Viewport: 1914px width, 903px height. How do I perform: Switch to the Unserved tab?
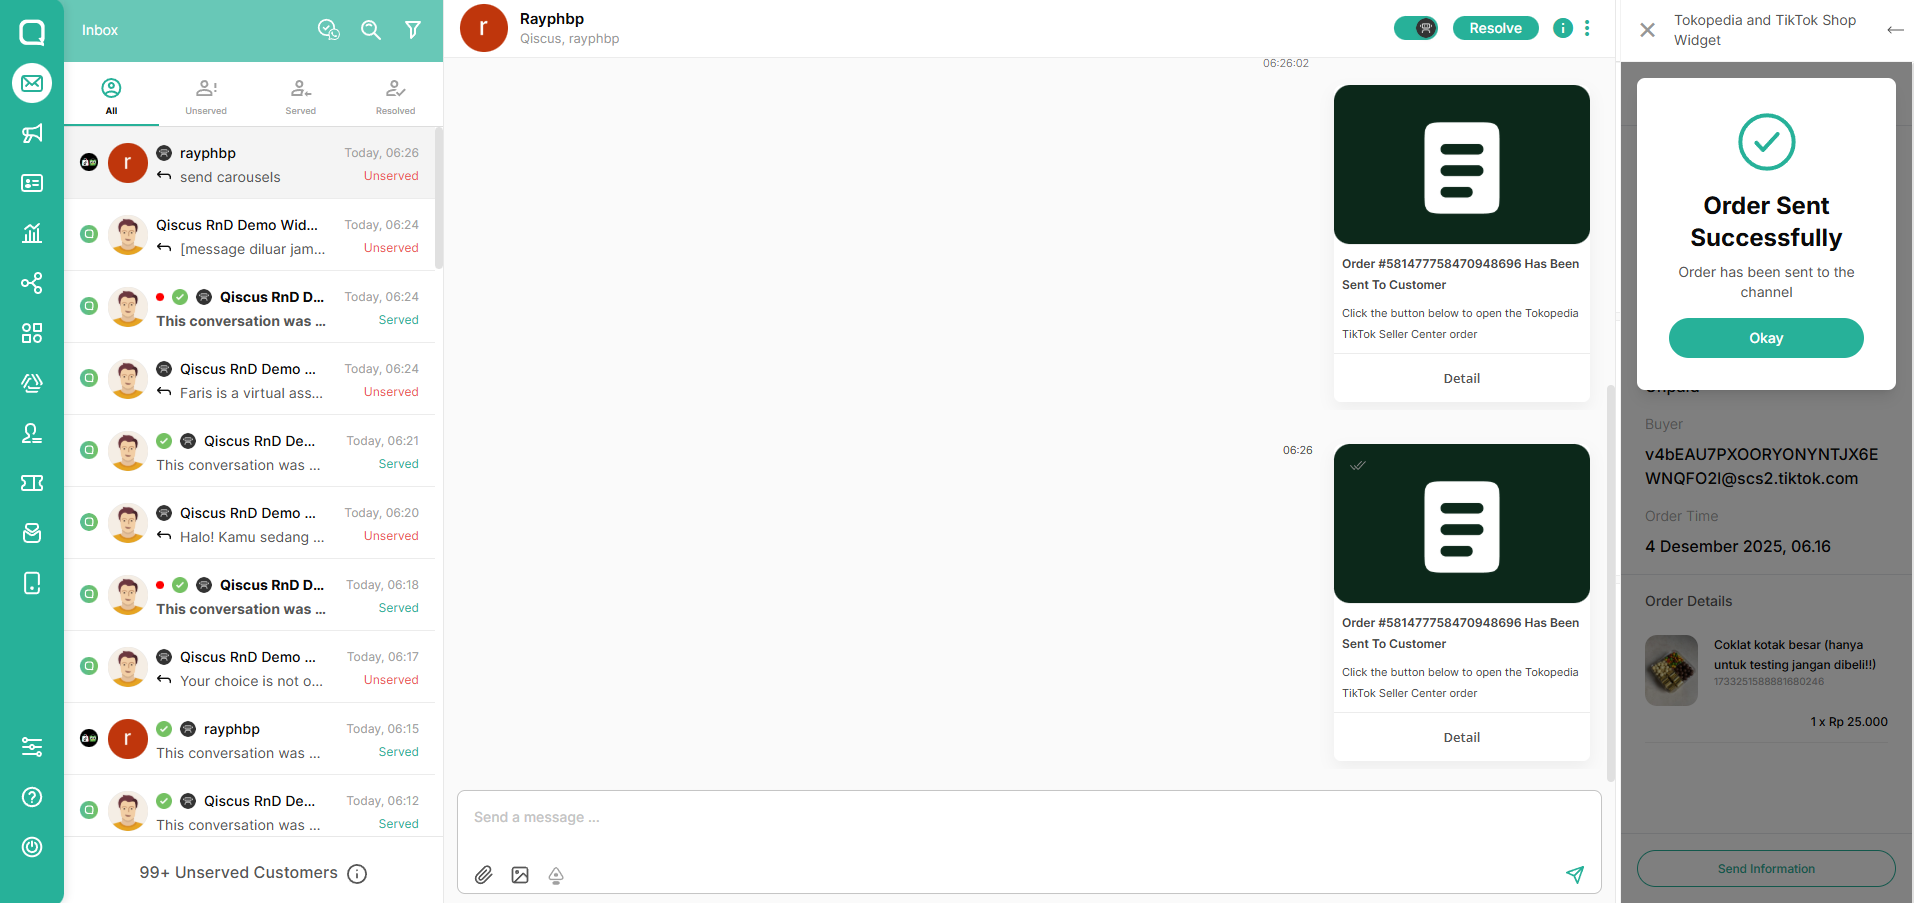pyautogui.click(x=206, y=97)
